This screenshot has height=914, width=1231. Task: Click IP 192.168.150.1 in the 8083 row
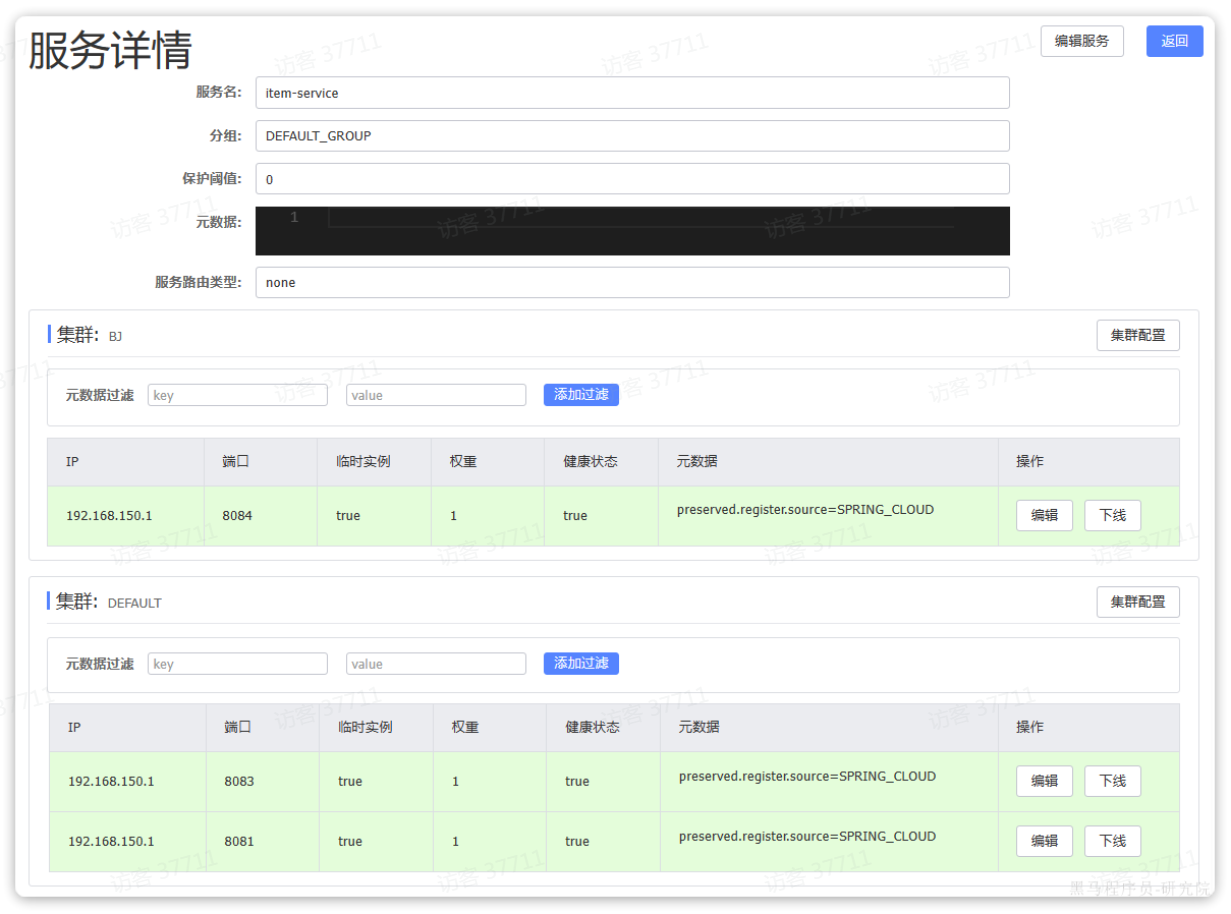111,781
